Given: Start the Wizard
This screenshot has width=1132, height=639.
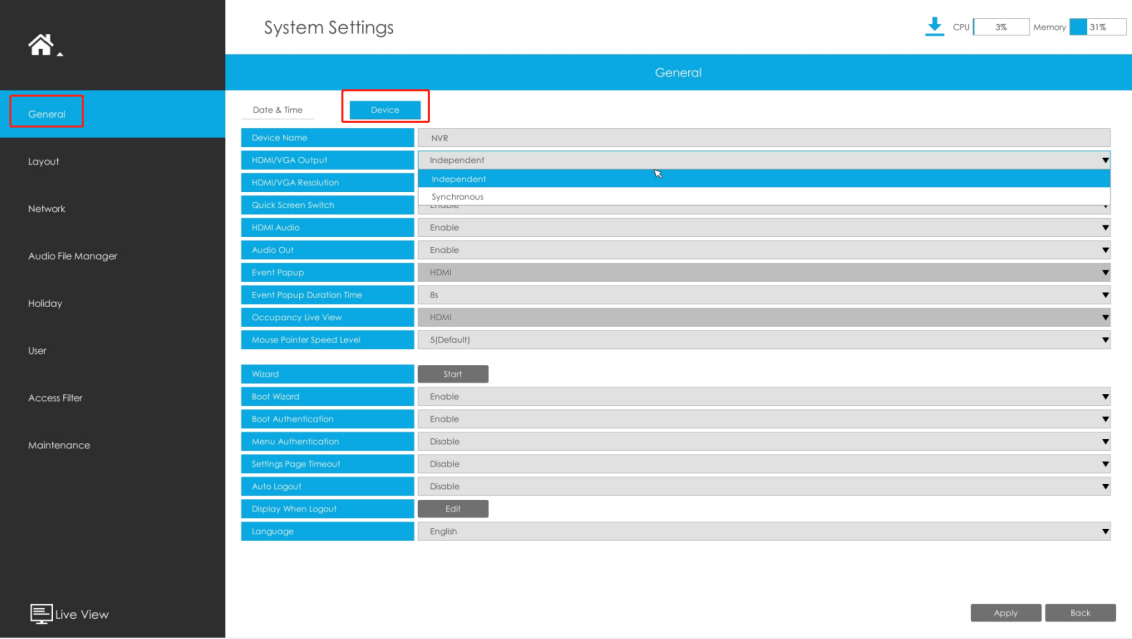Looking at the screenshot, I should [x=453, y=374].
